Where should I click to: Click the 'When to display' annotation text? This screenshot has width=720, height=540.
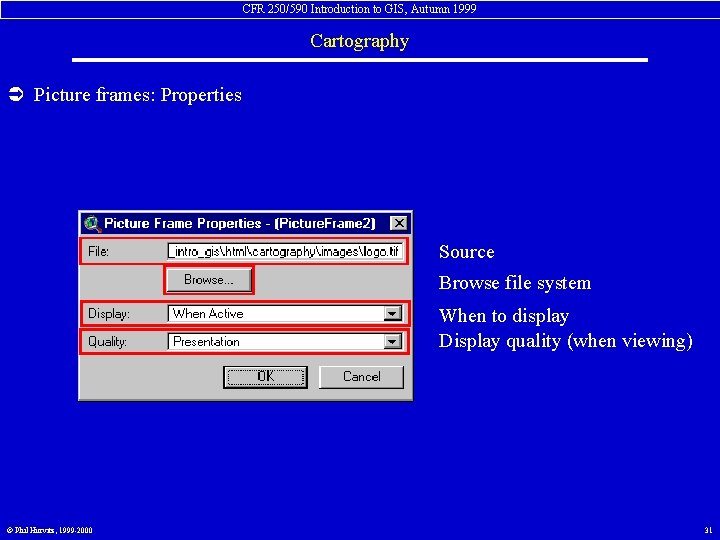coord(504,316)
